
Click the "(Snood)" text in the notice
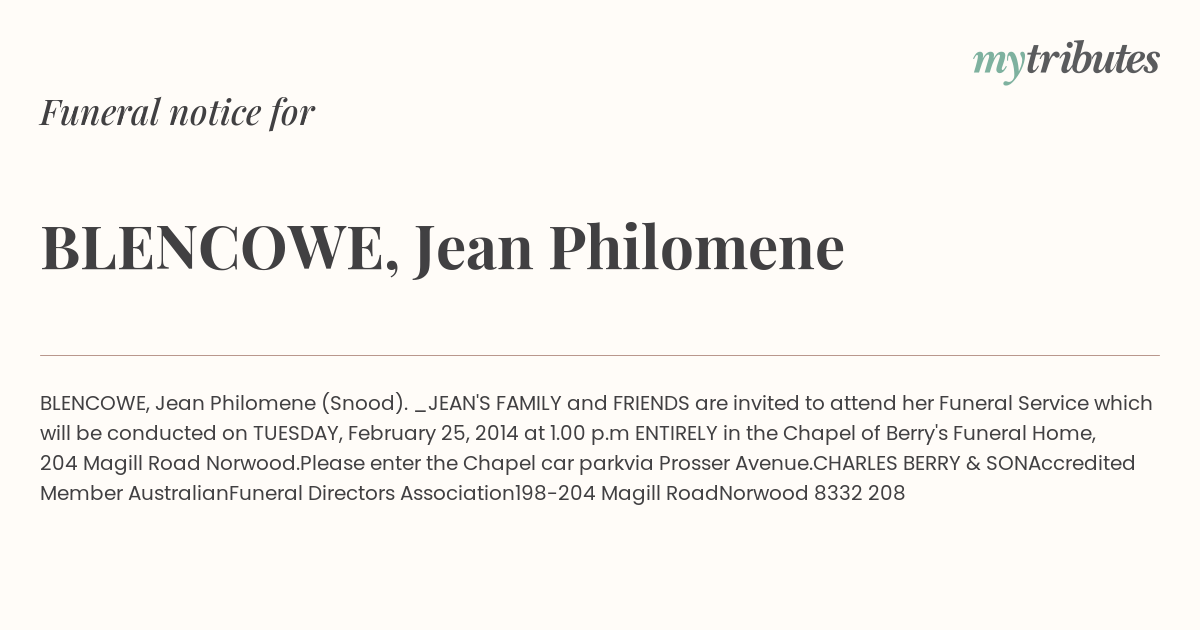click(364, 403)
